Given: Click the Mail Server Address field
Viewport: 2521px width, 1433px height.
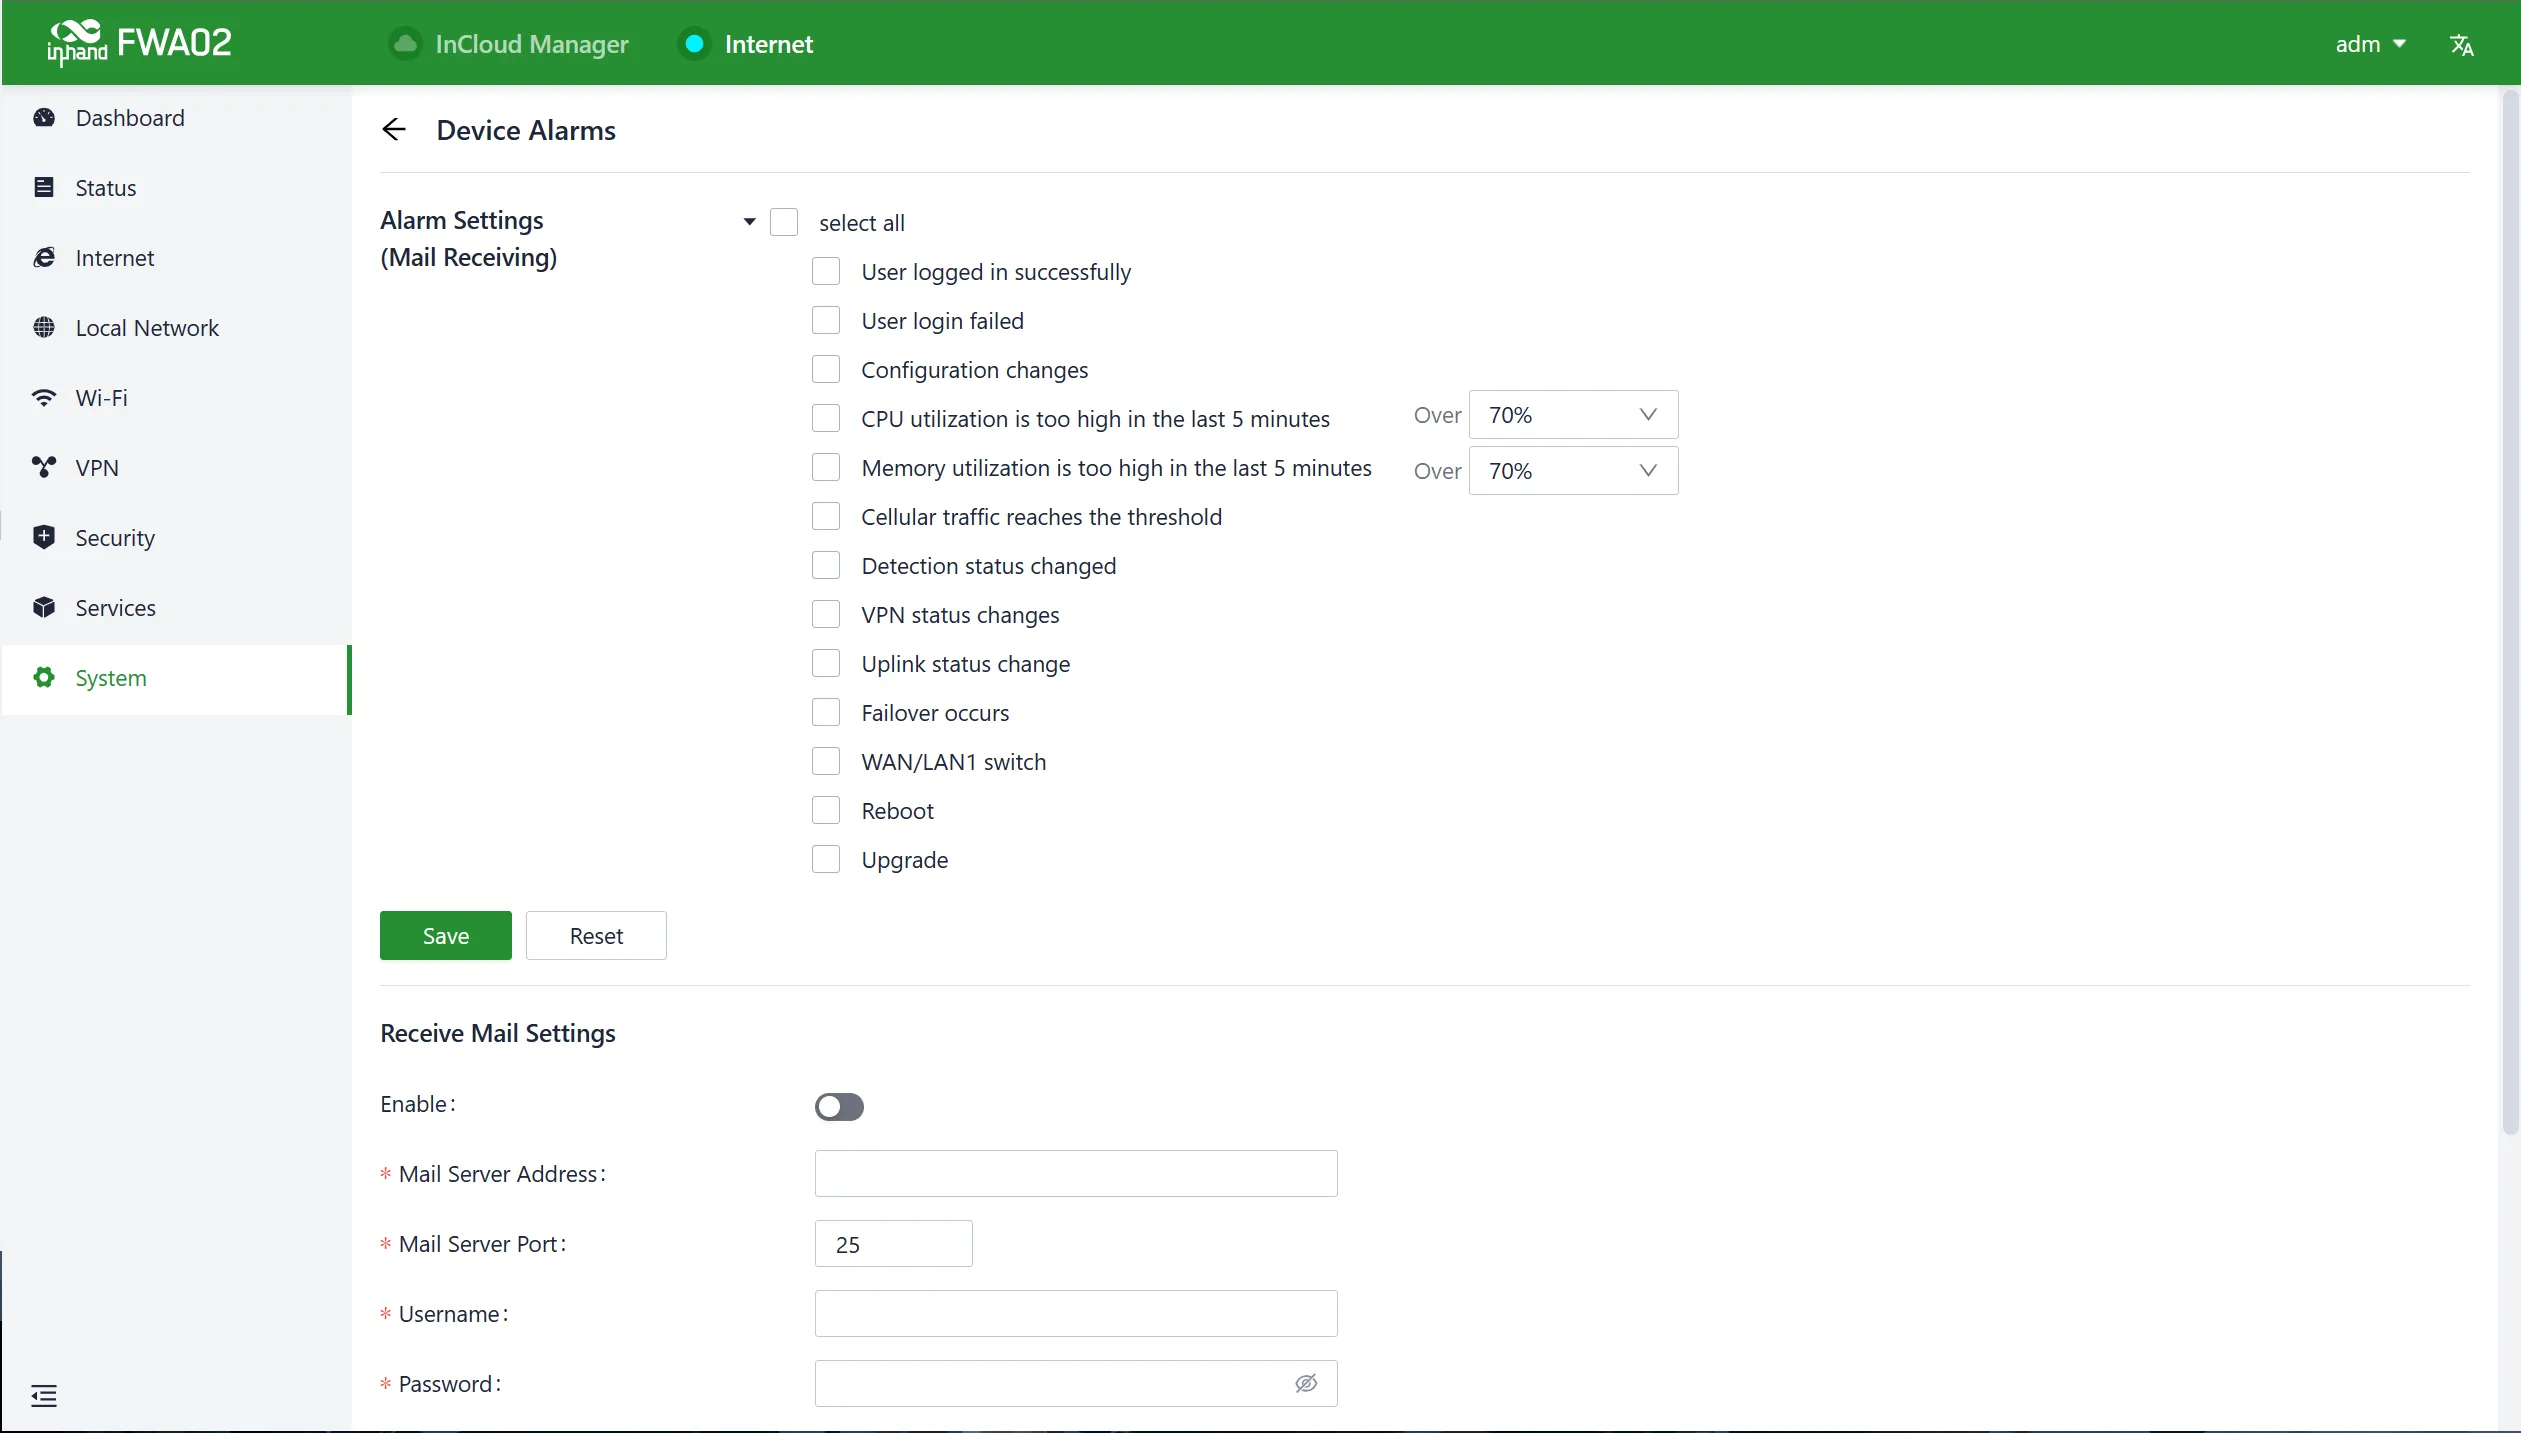Looking at the screenshot, I should point(1076,1174).
